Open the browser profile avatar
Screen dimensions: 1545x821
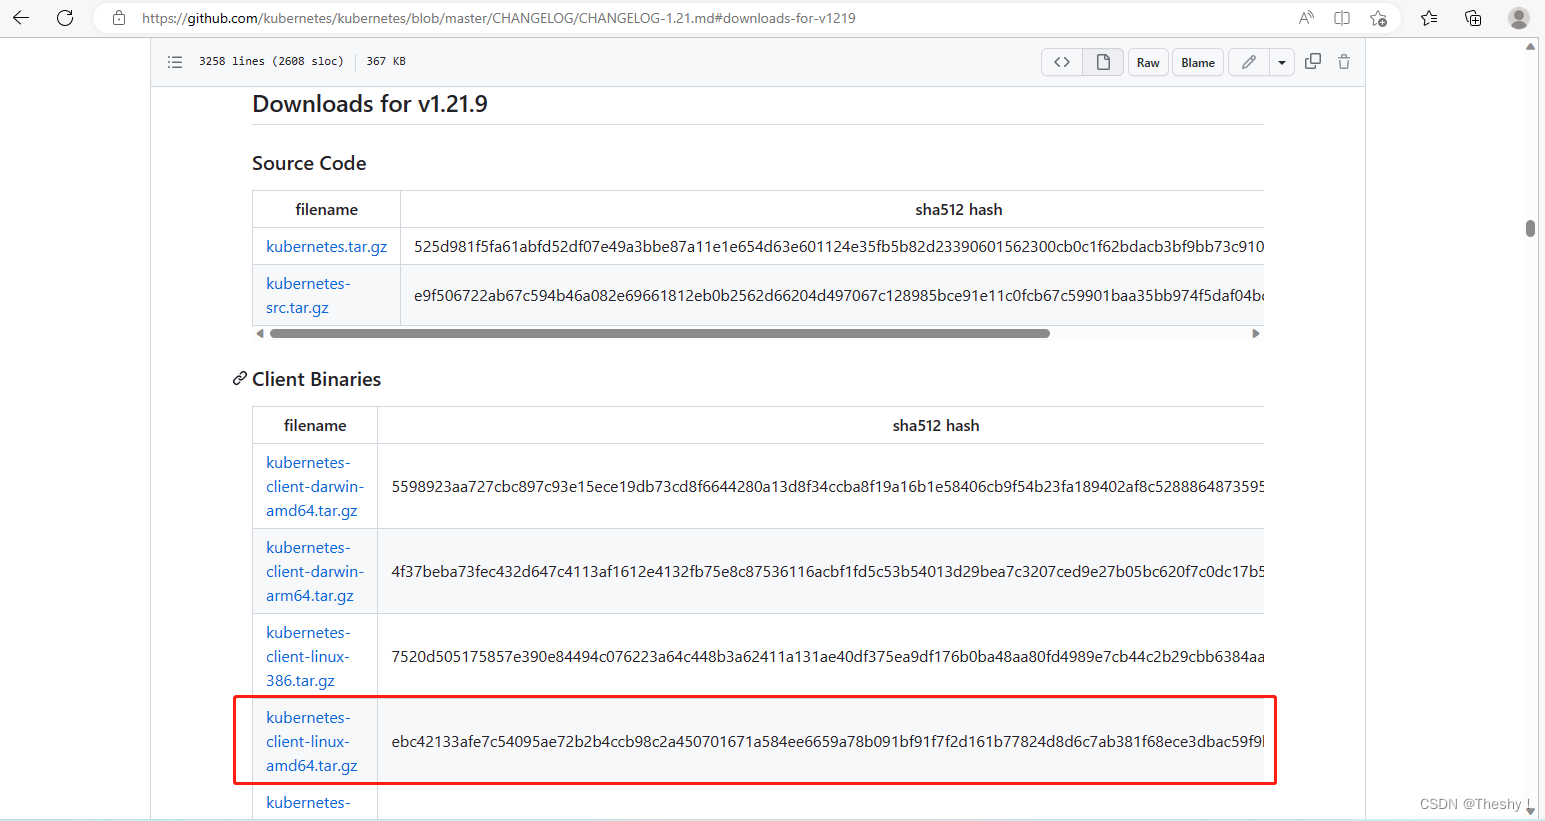coord(1518,17)
